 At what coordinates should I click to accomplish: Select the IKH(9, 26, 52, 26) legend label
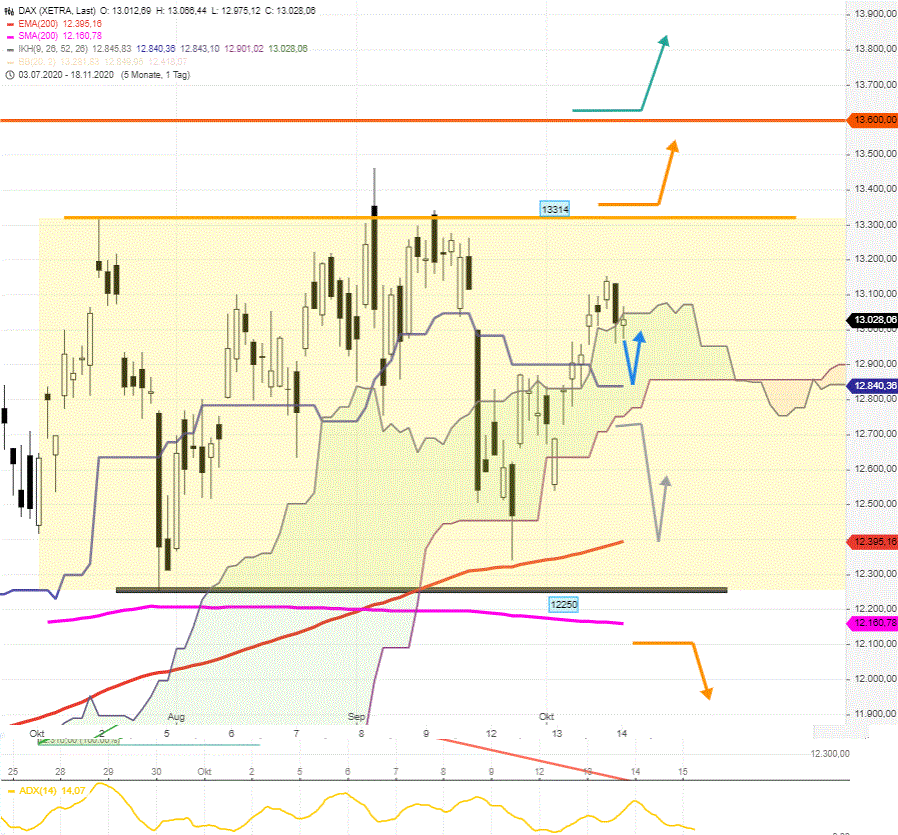[x=53, y=49]
